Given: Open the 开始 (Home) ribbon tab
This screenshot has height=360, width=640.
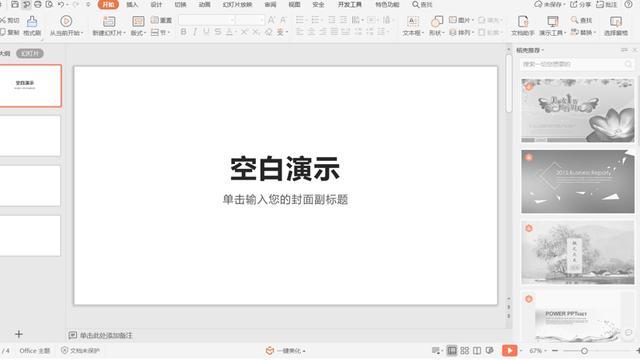Looking at the screenshot, I should click(108, 4).
